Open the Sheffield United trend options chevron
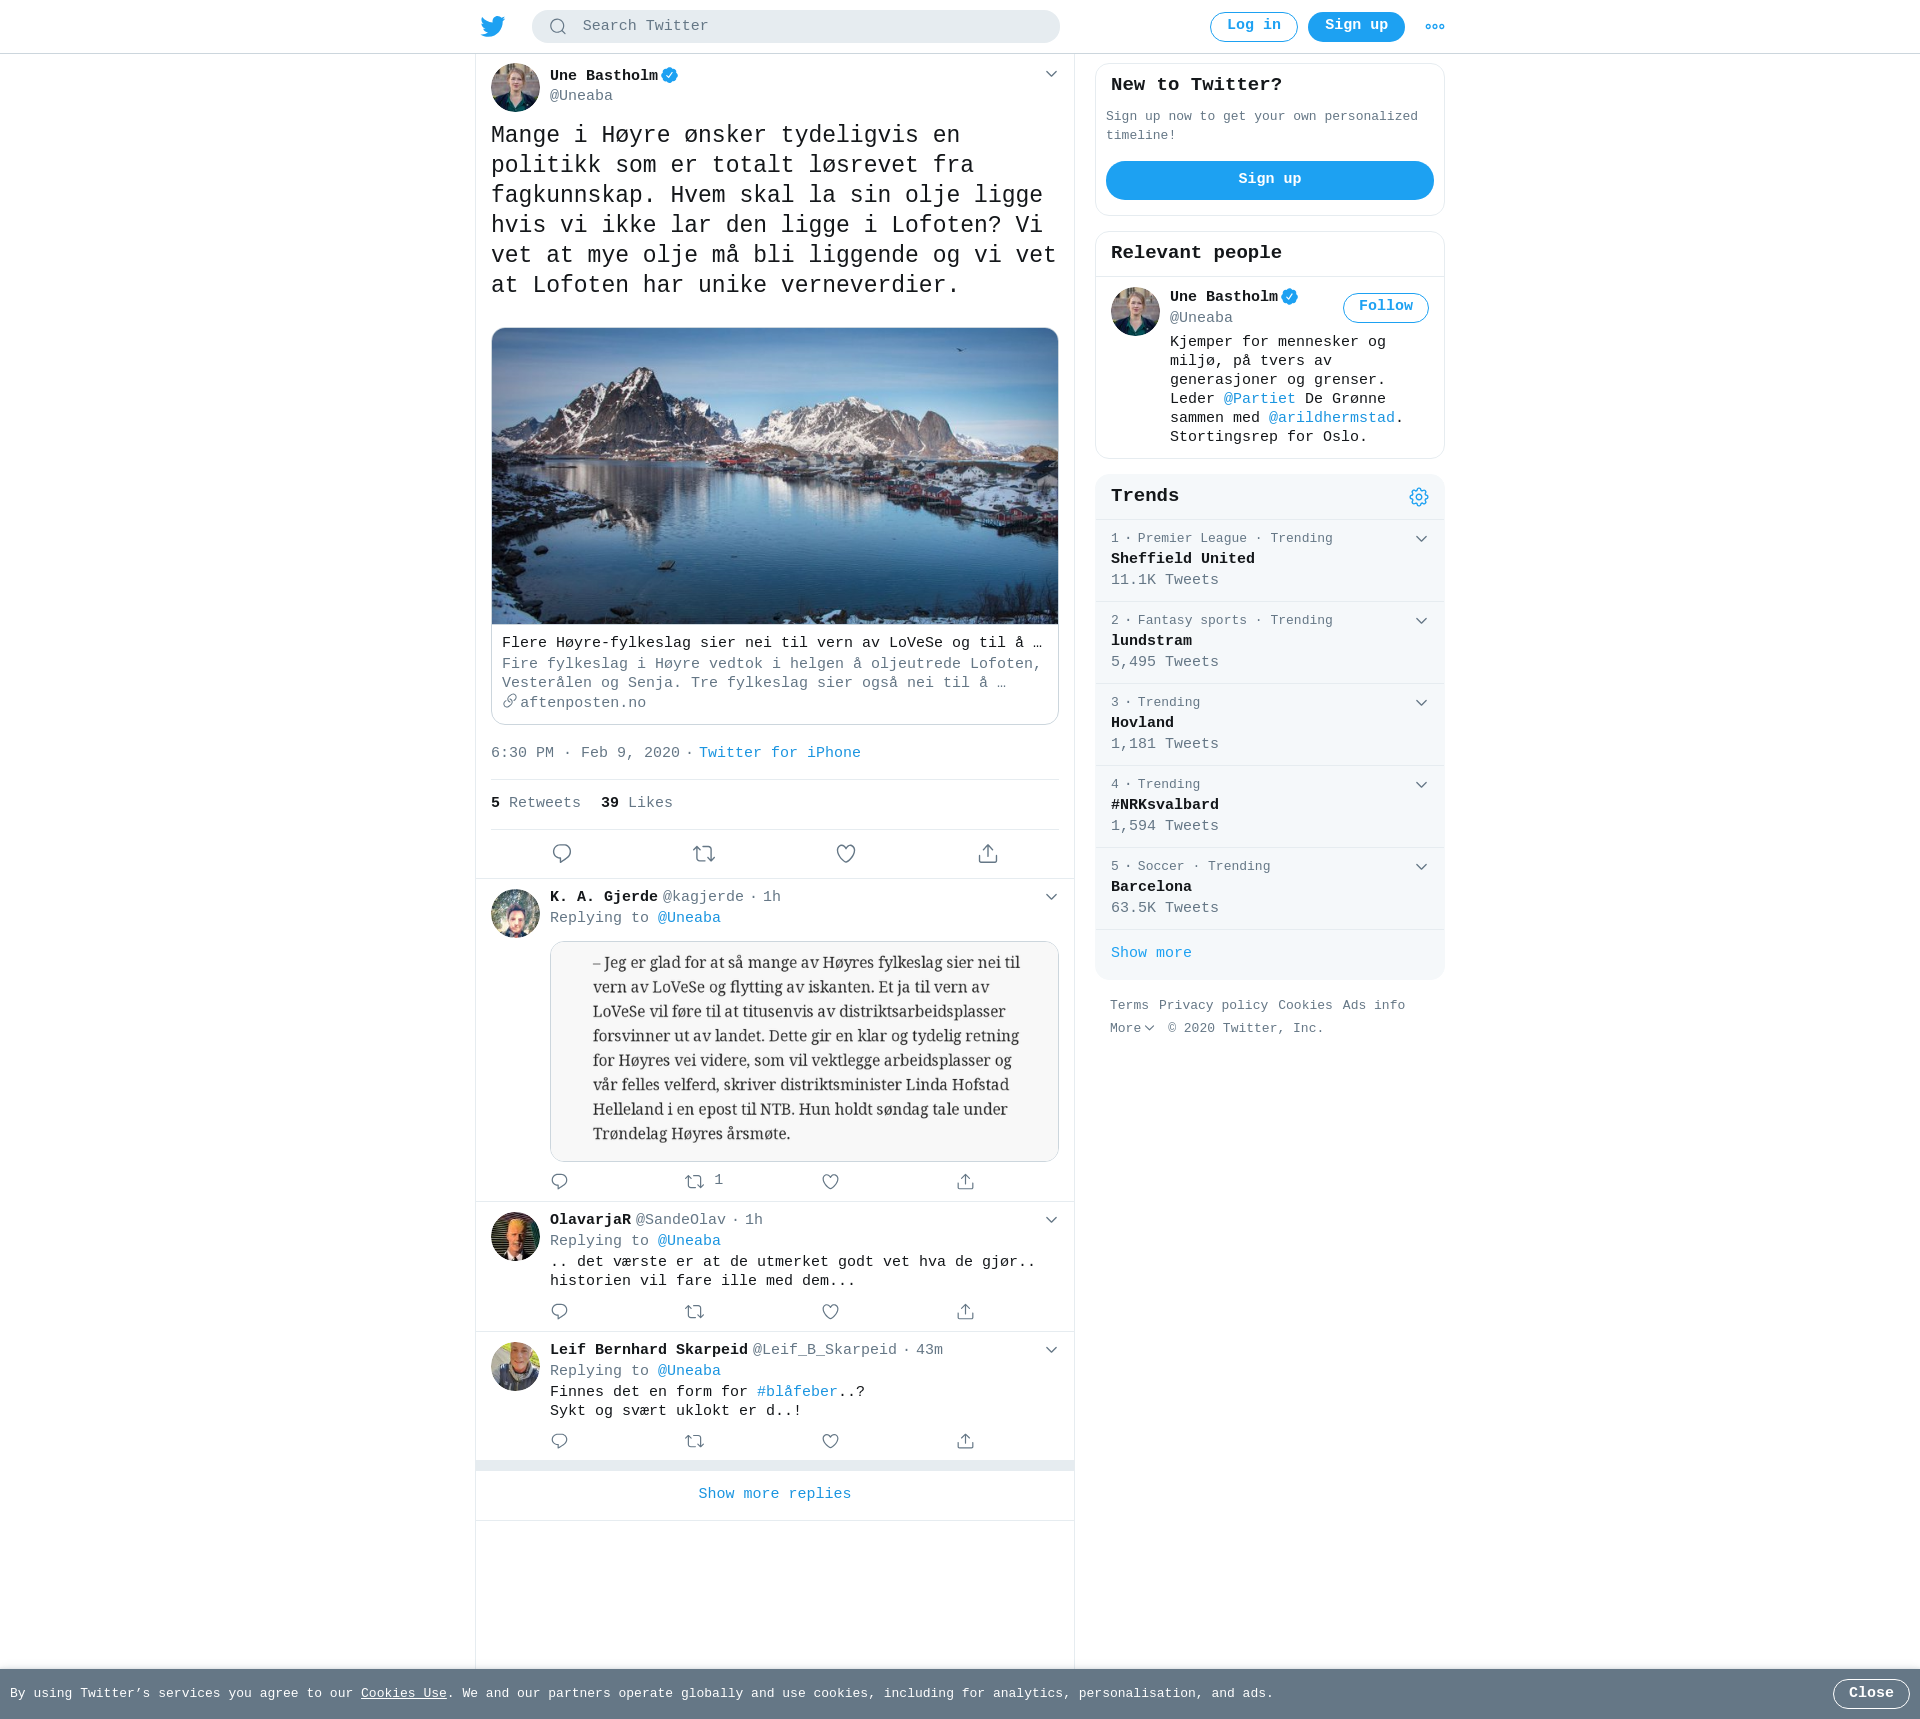Screen dimensions: 1920x1719 point(1421,539)
